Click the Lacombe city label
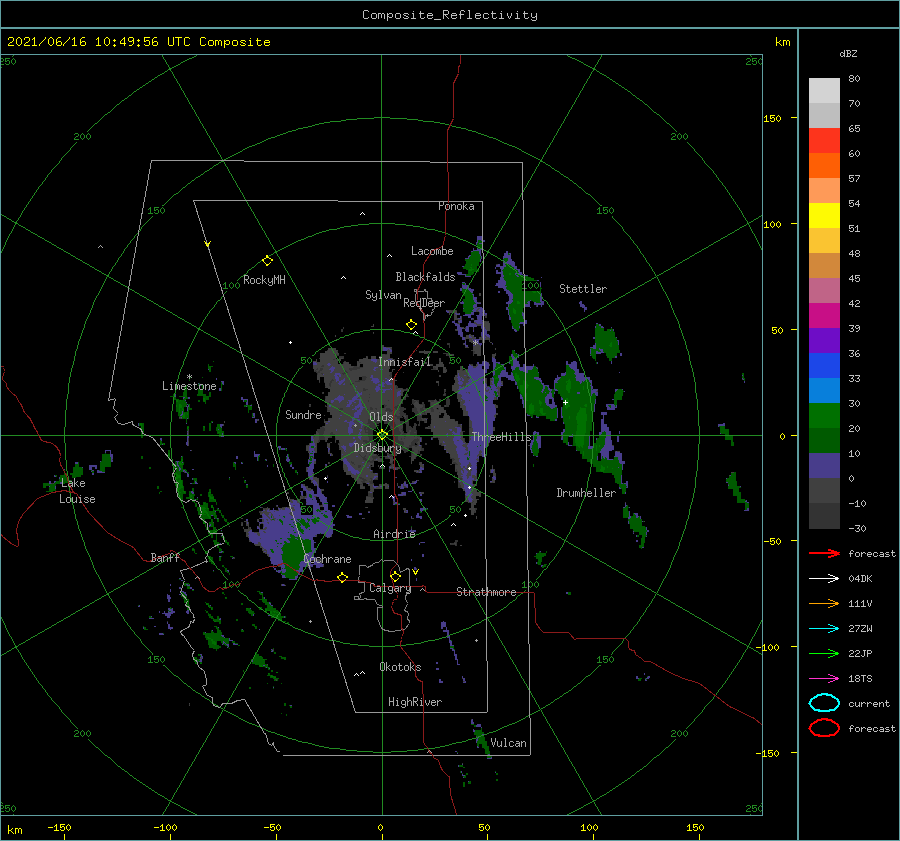 (x=432, y=251)
